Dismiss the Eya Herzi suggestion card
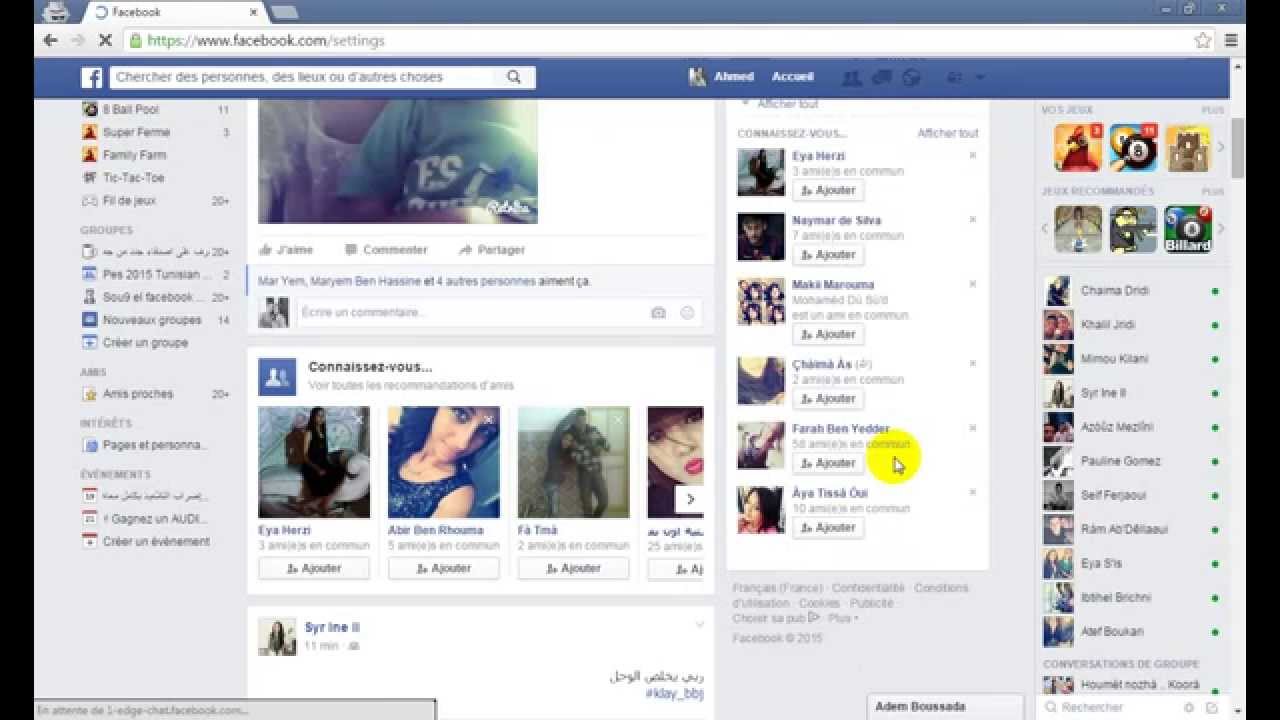1280x720 pixels. [x=359, y=419]
